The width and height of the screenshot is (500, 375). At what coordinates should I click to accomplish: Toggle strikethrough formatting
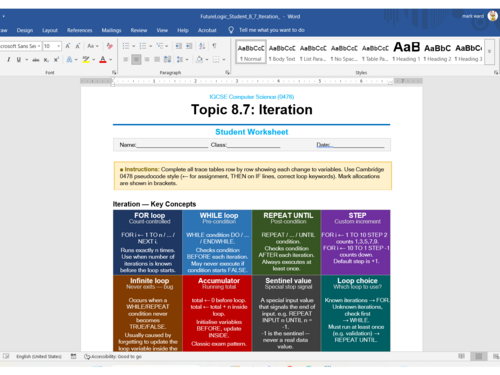click(36, 60)
